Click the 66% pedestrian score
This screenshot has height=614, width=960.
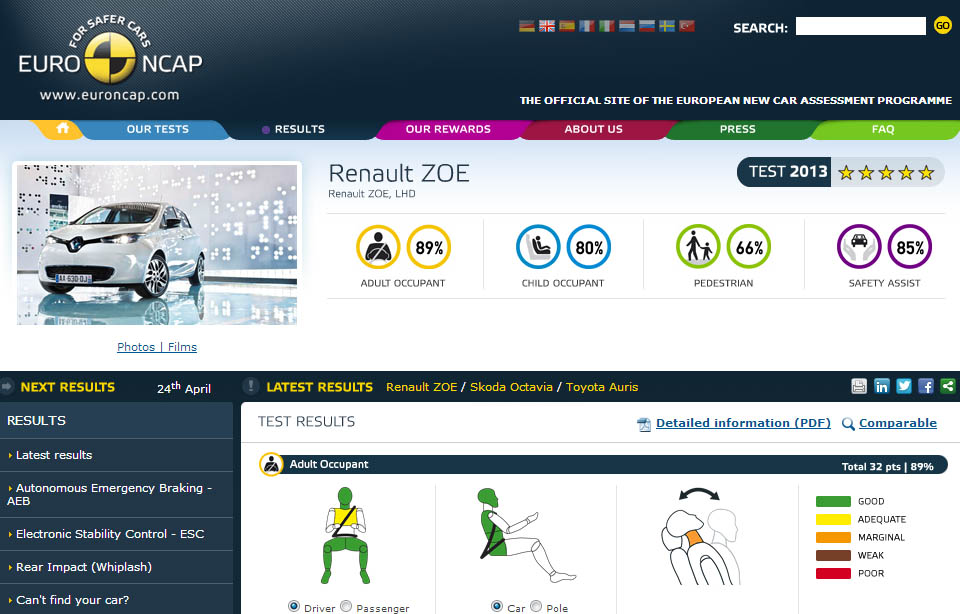point(749,247)
